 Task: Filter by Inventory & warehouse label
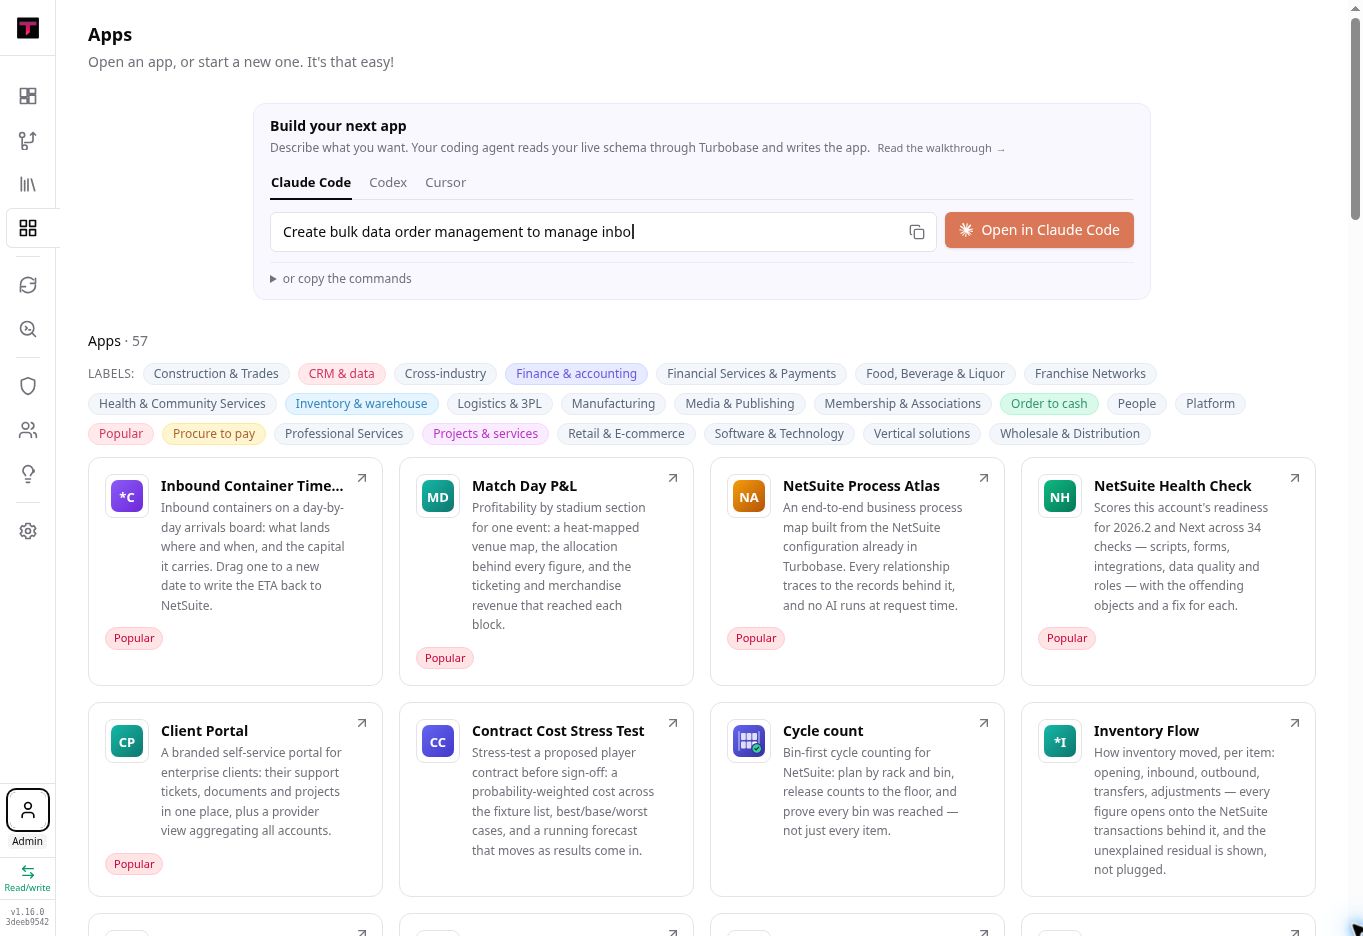pos(361,404)
